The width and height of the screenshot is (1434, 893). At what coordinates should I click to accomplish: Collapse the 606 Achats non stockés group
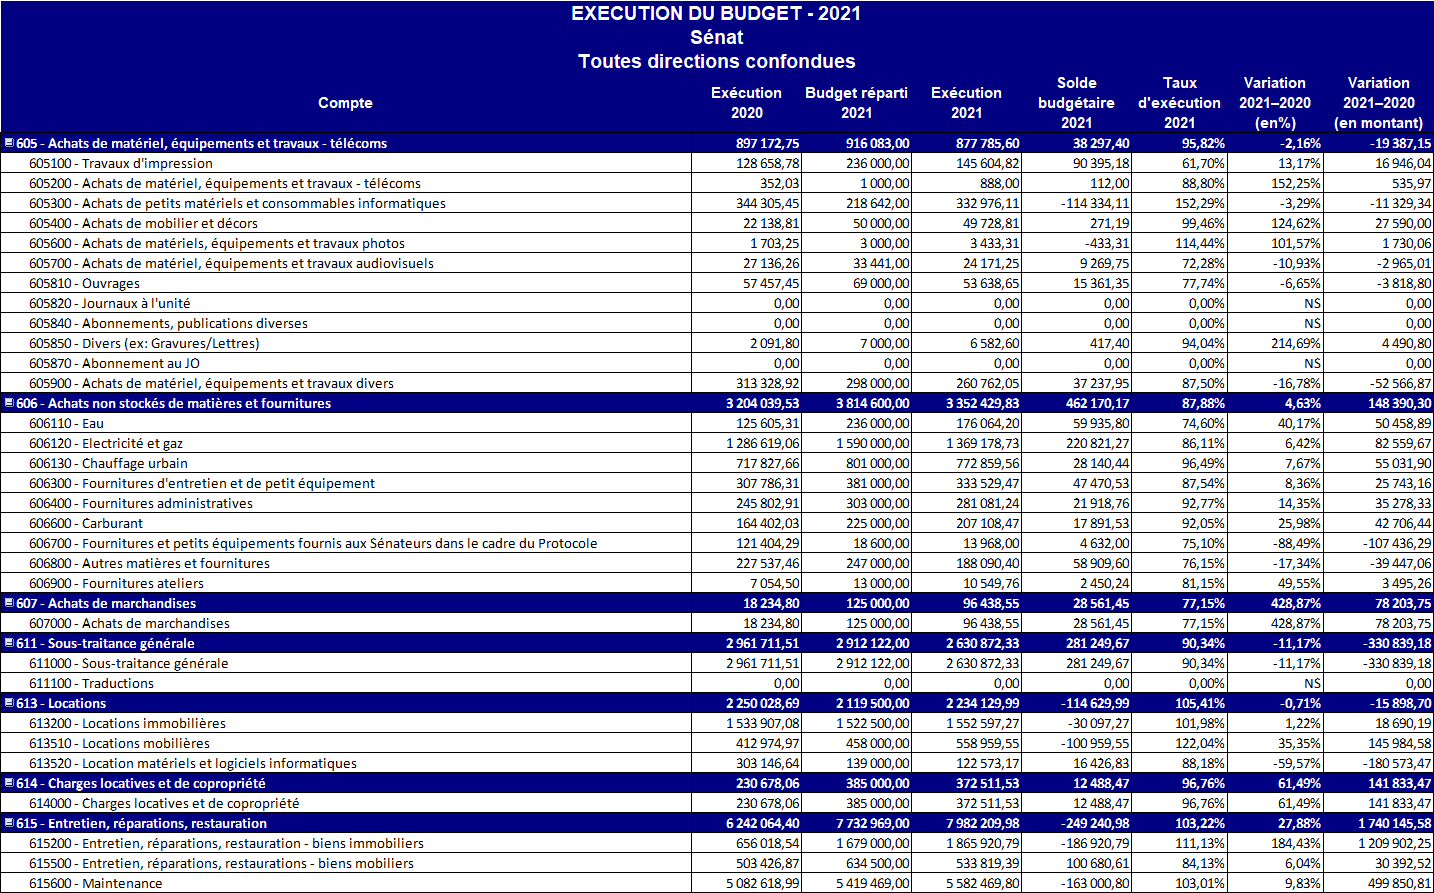pos(9,403)
